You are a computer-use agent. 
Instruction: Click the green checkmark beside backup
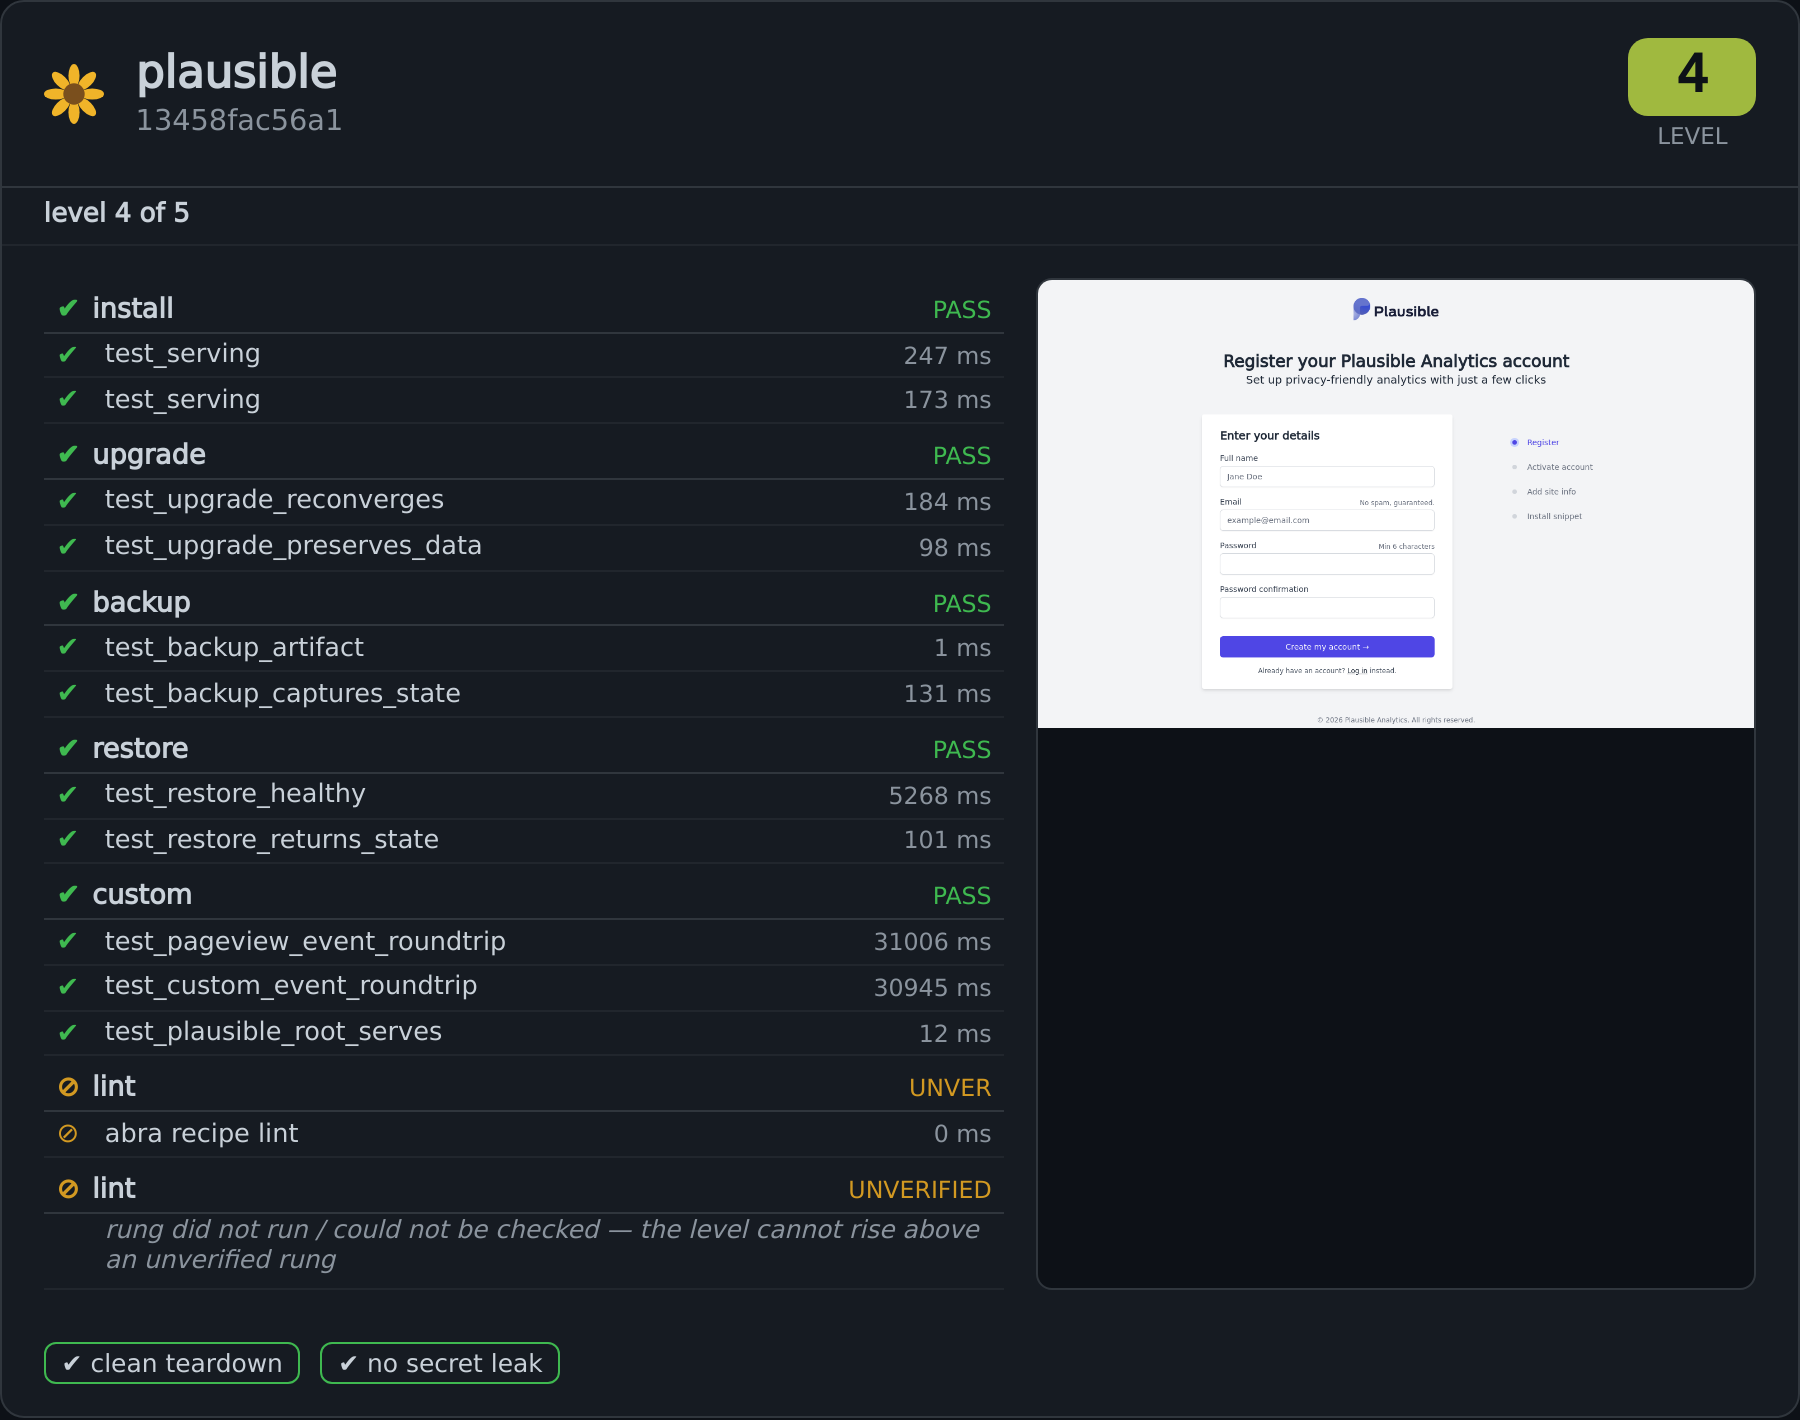click(68, 602)
